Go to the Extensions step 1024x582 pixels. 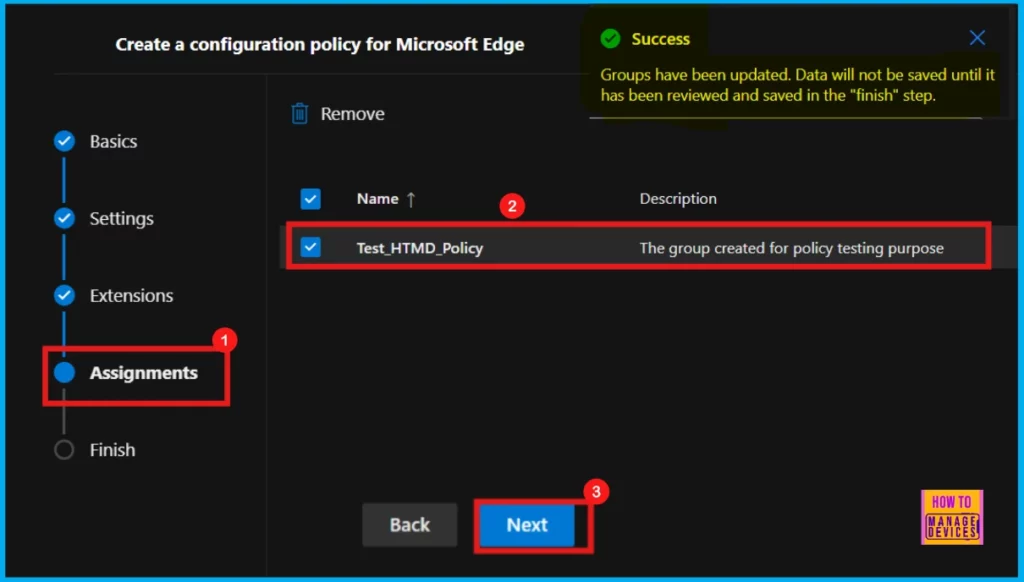(131, 295)
